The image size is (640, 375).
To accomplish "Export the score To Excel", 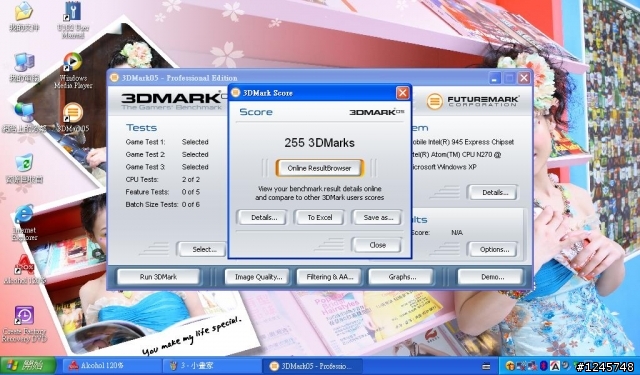I will click(320, 217).
